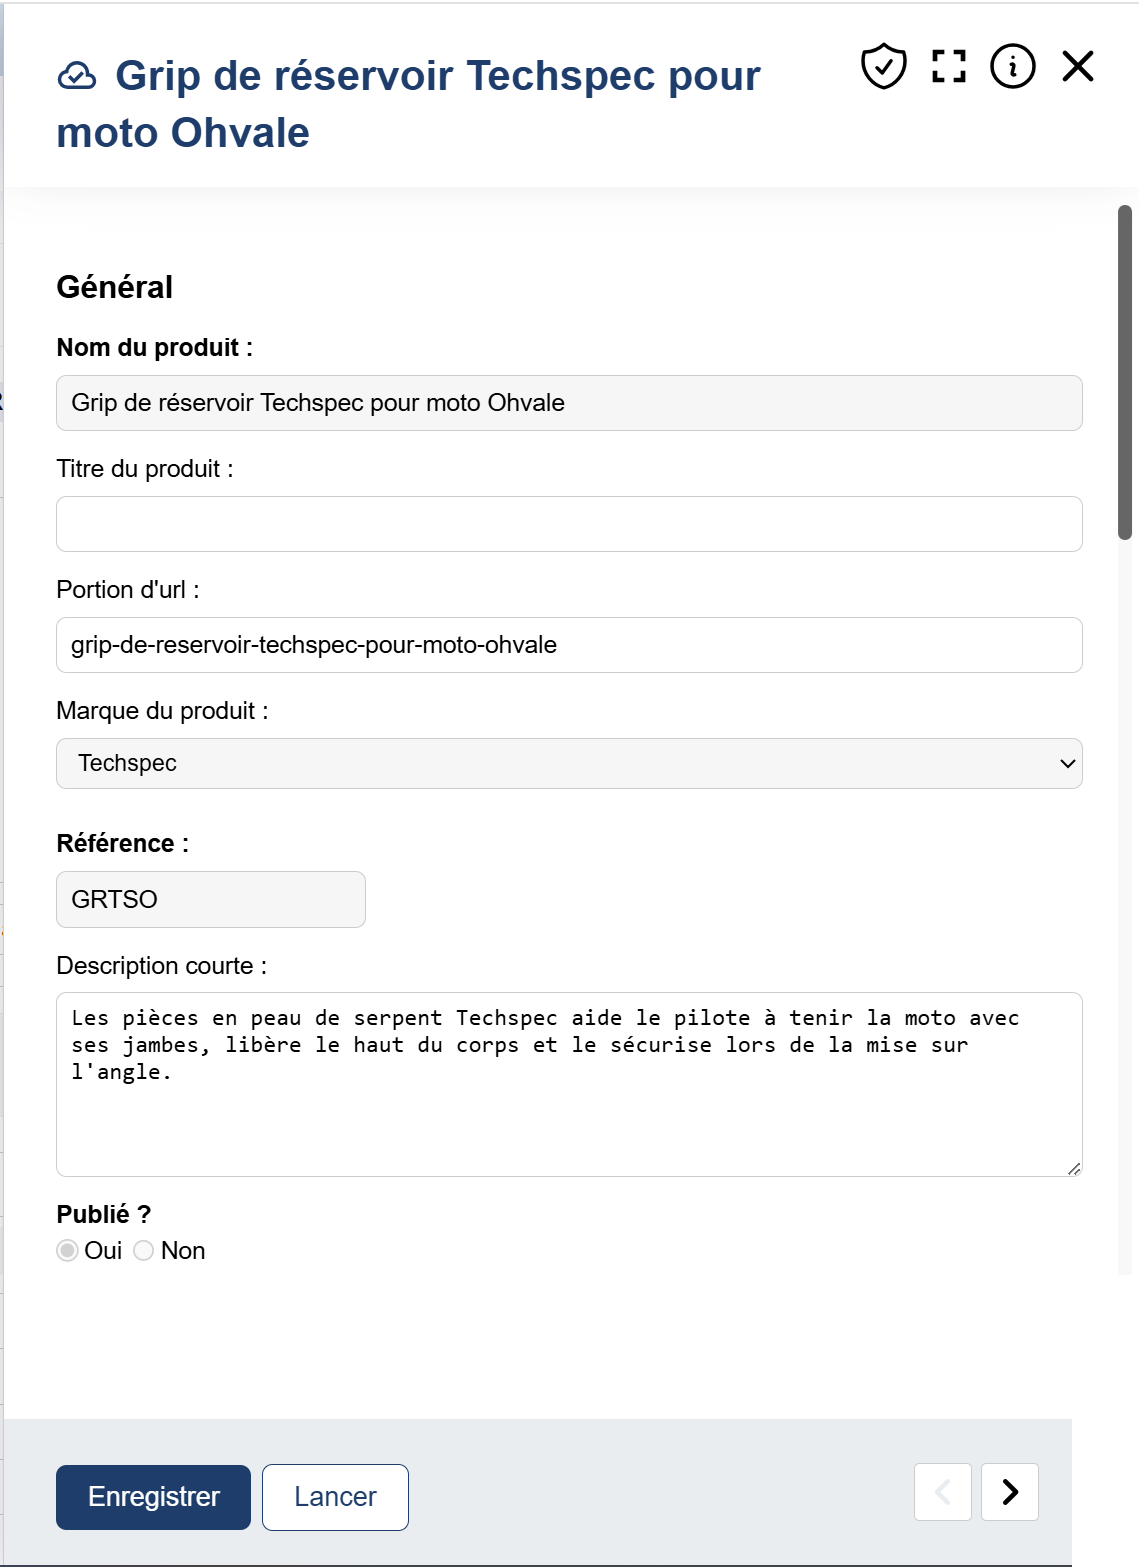Focus the Portion d'url input

pos(568,645)
